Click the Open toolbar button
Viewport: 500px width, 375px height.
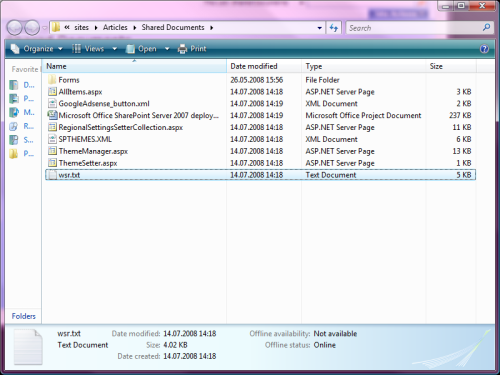(141, 49)
